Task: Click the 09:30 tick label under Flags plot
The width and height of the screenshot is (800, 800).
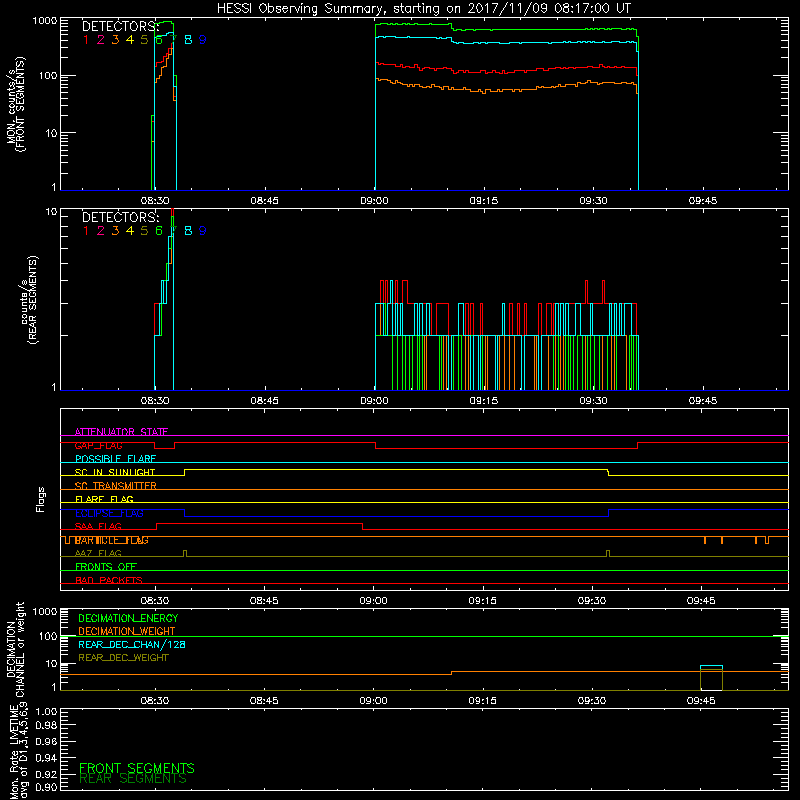Action: coord(592,601)
